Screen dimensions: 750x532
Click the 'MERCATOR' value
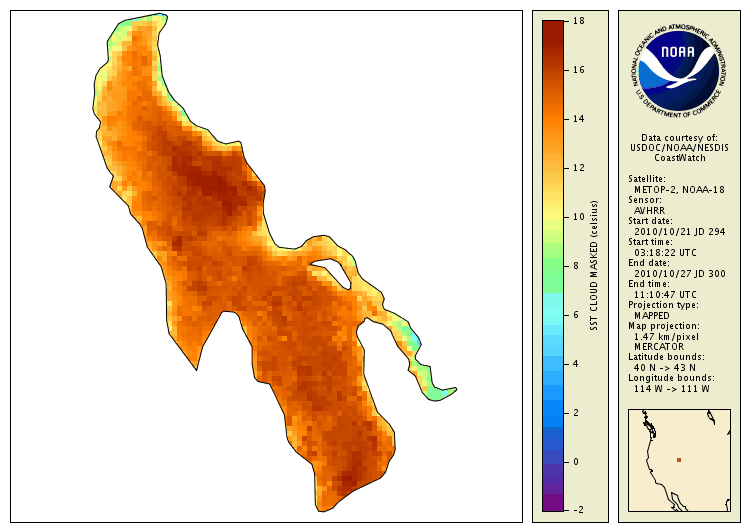(x=659, y=346)
